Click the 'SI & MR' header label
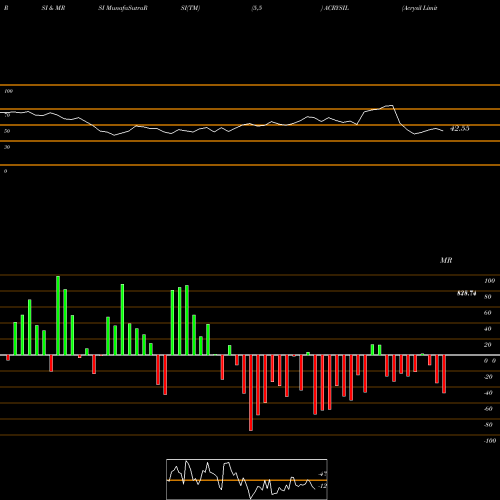 pos(53,8)
